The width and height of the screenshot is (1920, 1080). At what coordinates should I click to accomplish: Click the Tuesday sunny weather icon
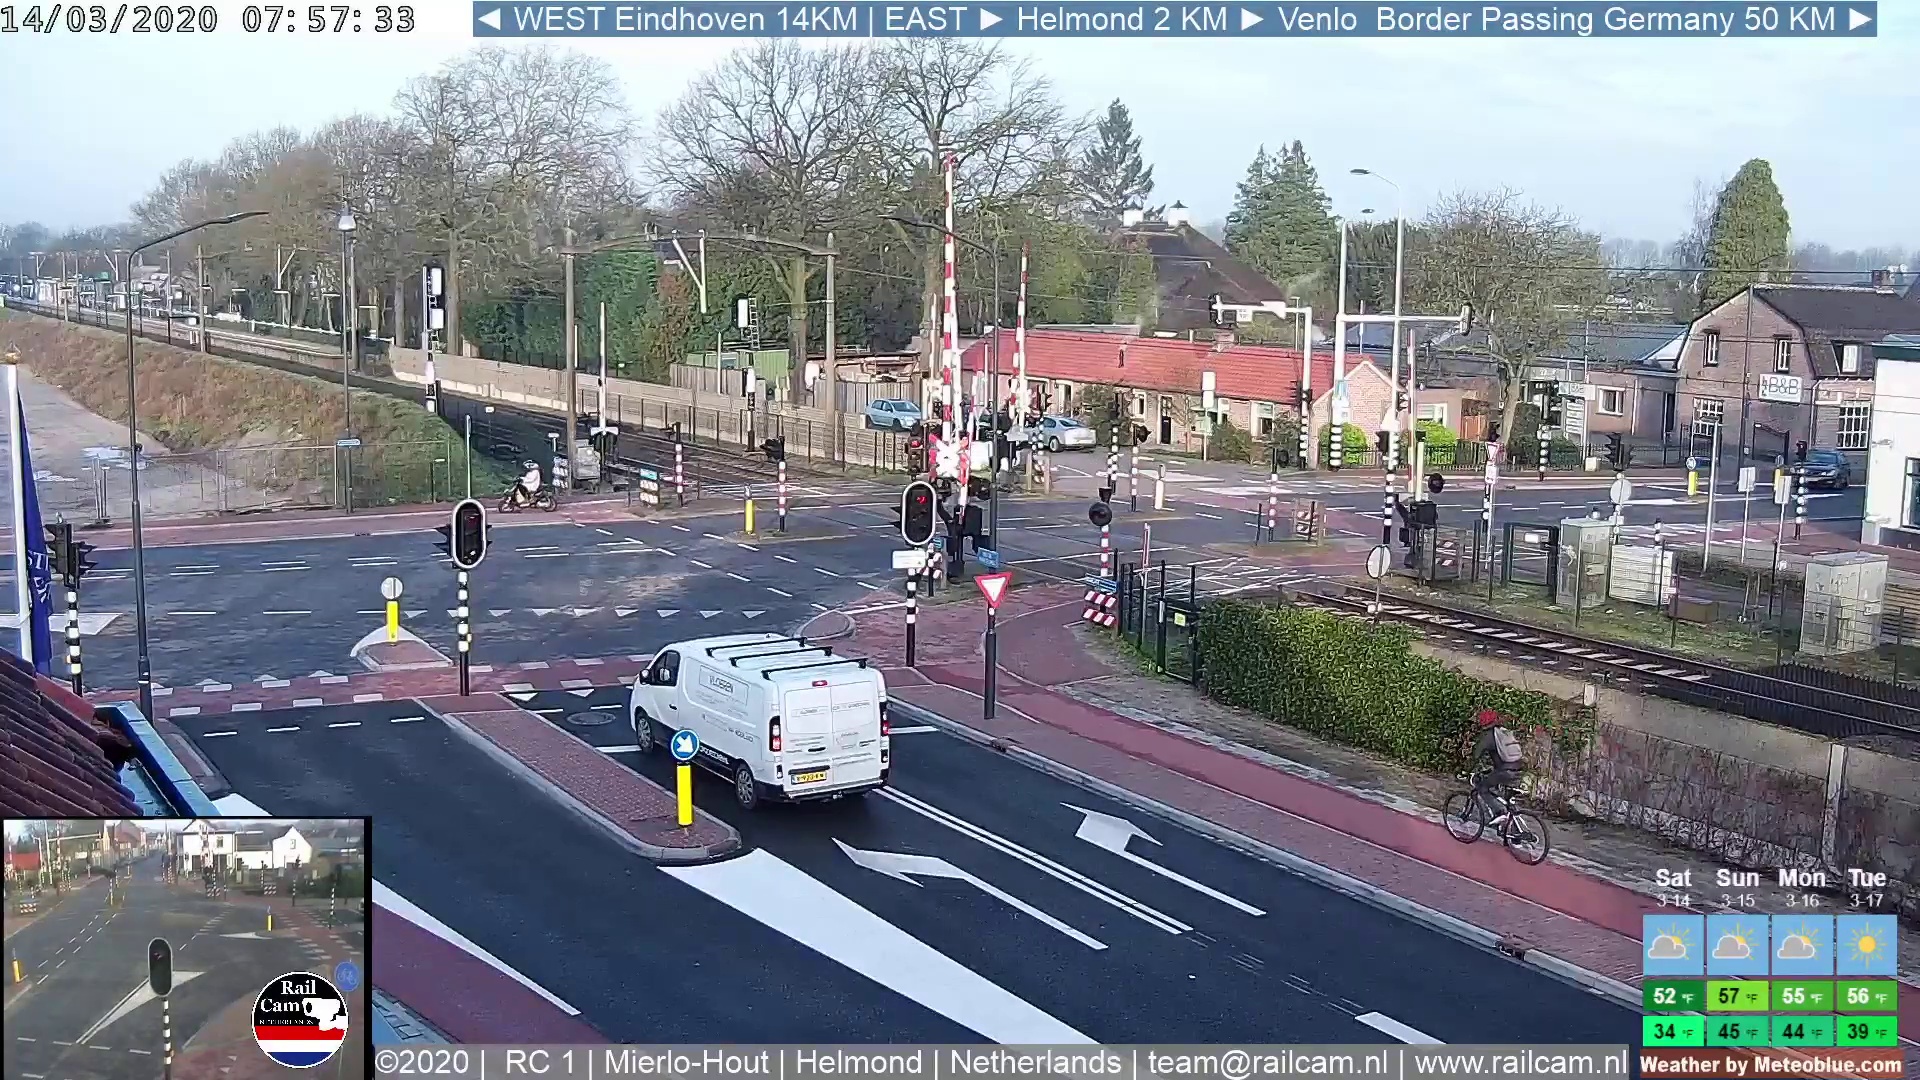1866,945
